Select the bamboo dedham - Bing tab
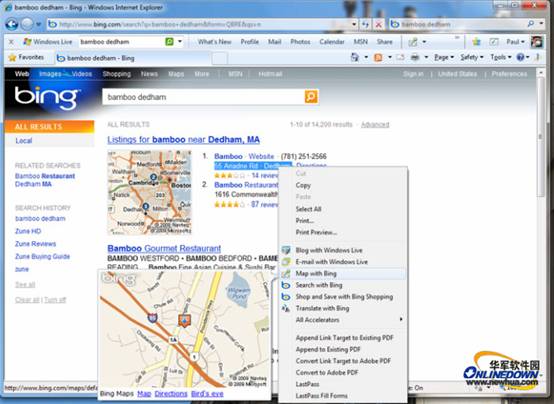 pos(132,58)
